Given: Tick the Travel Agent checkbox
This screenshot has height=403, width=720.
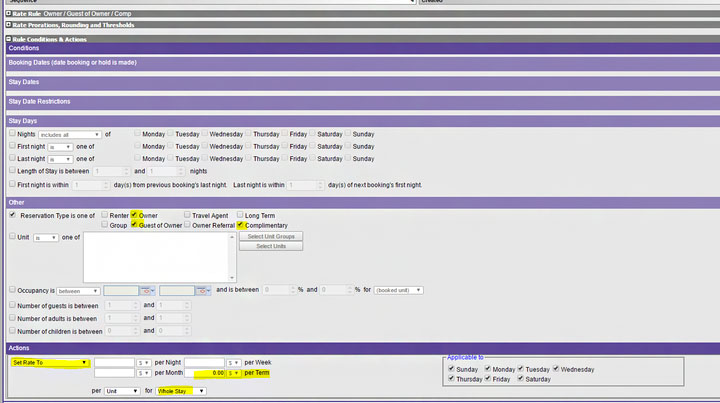Looking at the screenshot, I should pos(188,215).
